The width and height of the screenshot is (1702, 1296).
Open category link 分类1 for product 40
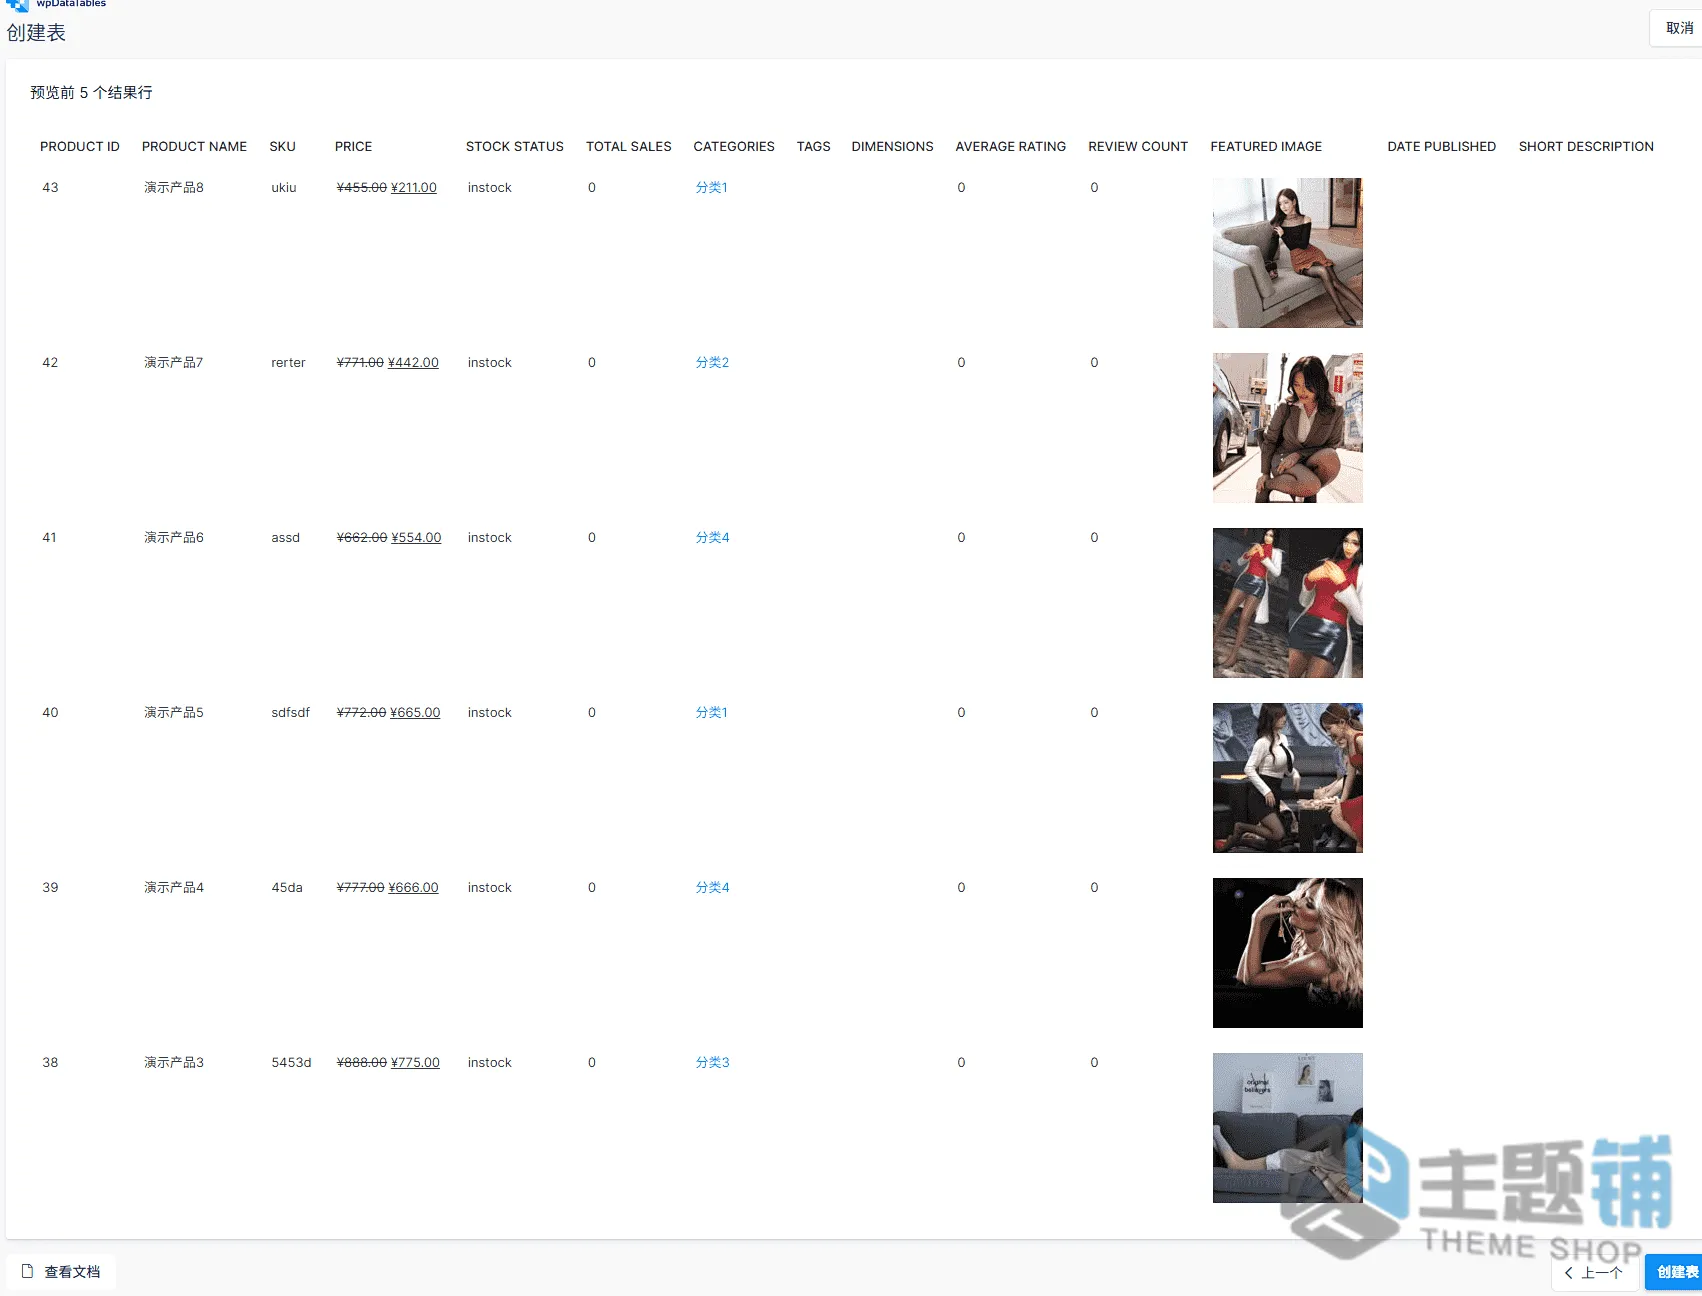pyautogui.click(x=711, y=712)
